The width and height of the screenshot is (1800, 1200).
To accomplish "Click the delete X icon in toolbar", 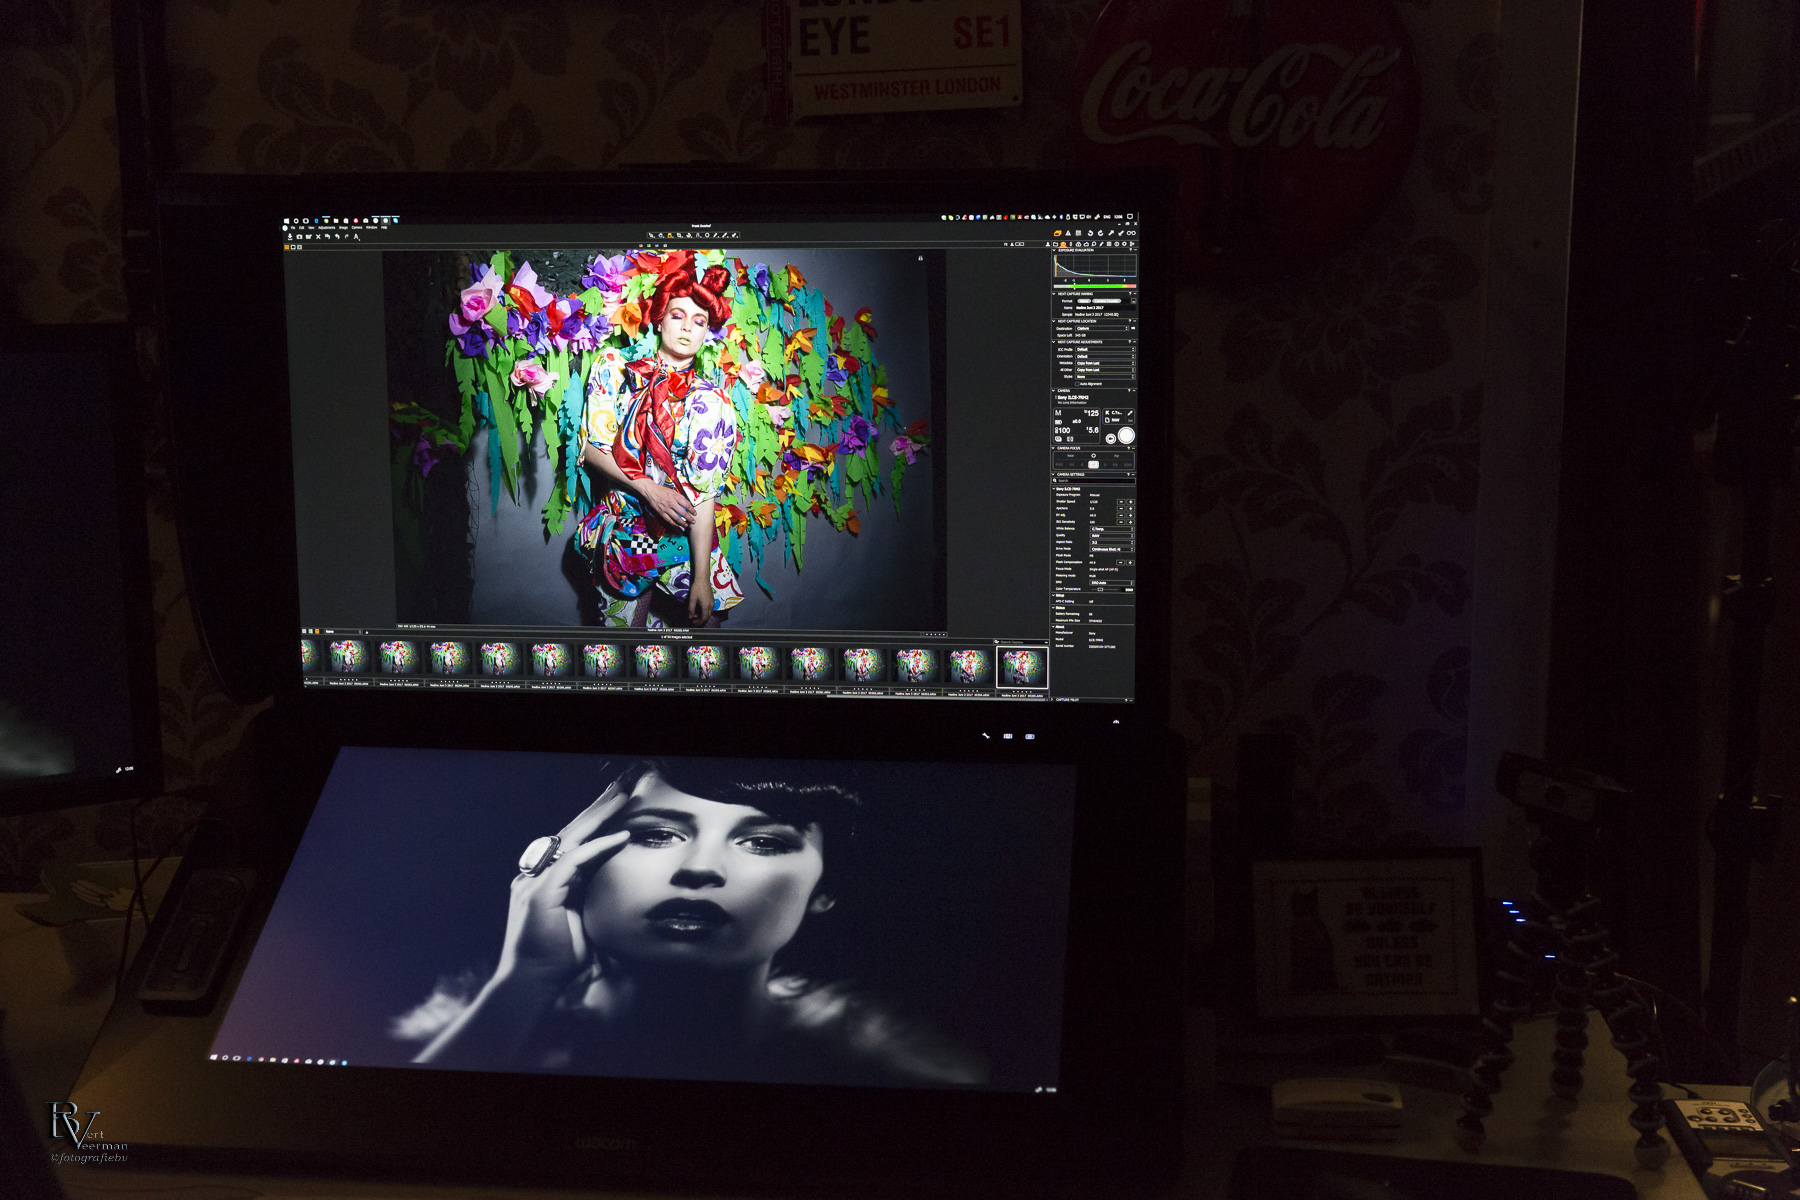I will pos(318,237).
